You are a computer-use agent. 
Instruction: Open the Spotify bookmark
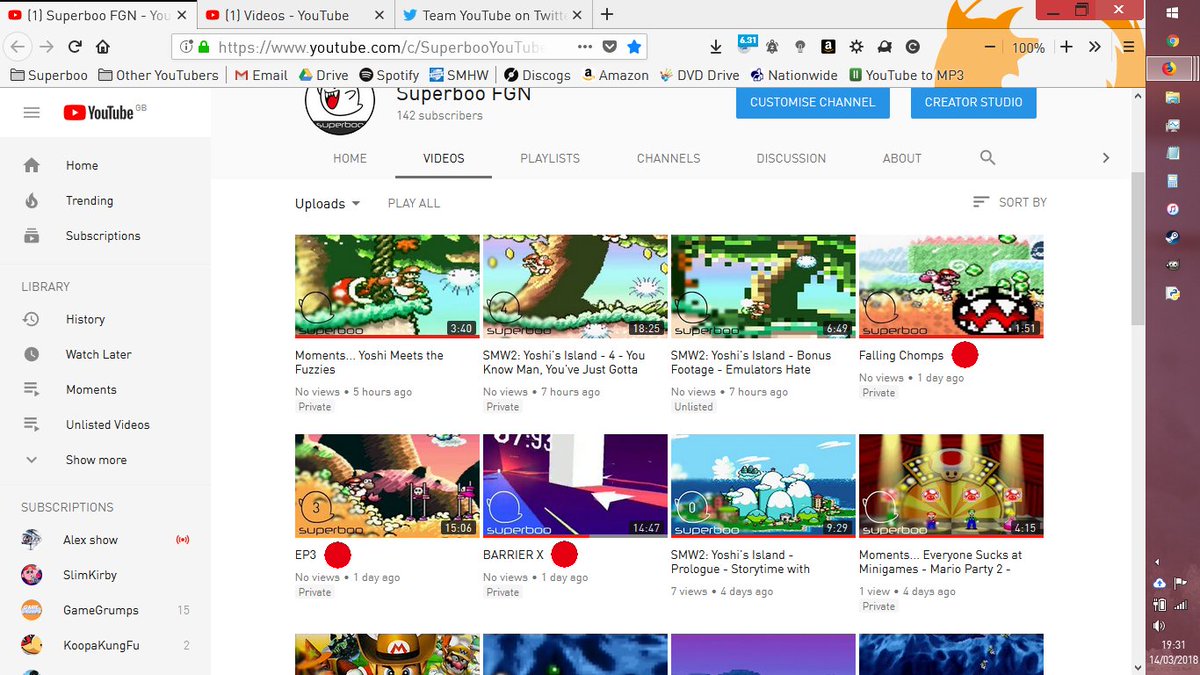tap(389, 75)
